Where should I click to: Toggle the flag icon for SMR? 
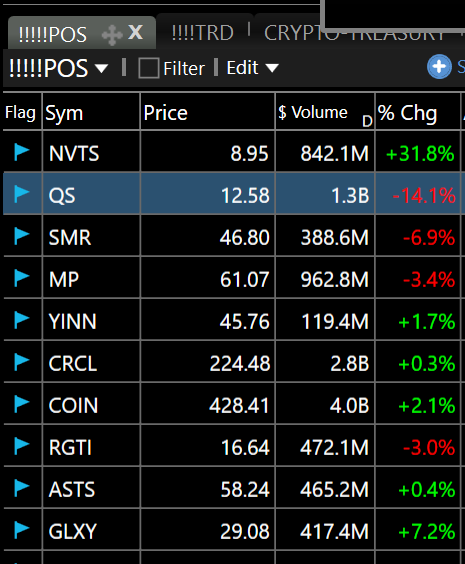click(x=22, y=236)
